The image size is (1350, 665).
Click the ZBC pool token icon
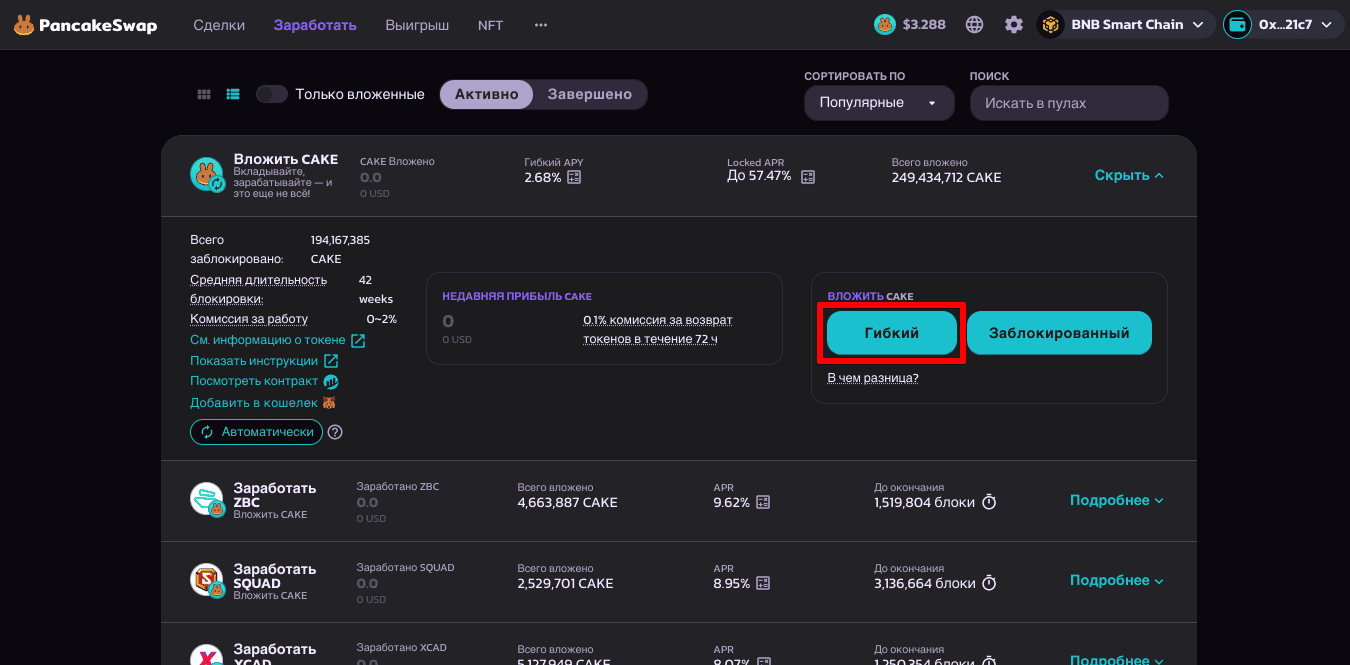coord(207,499)
